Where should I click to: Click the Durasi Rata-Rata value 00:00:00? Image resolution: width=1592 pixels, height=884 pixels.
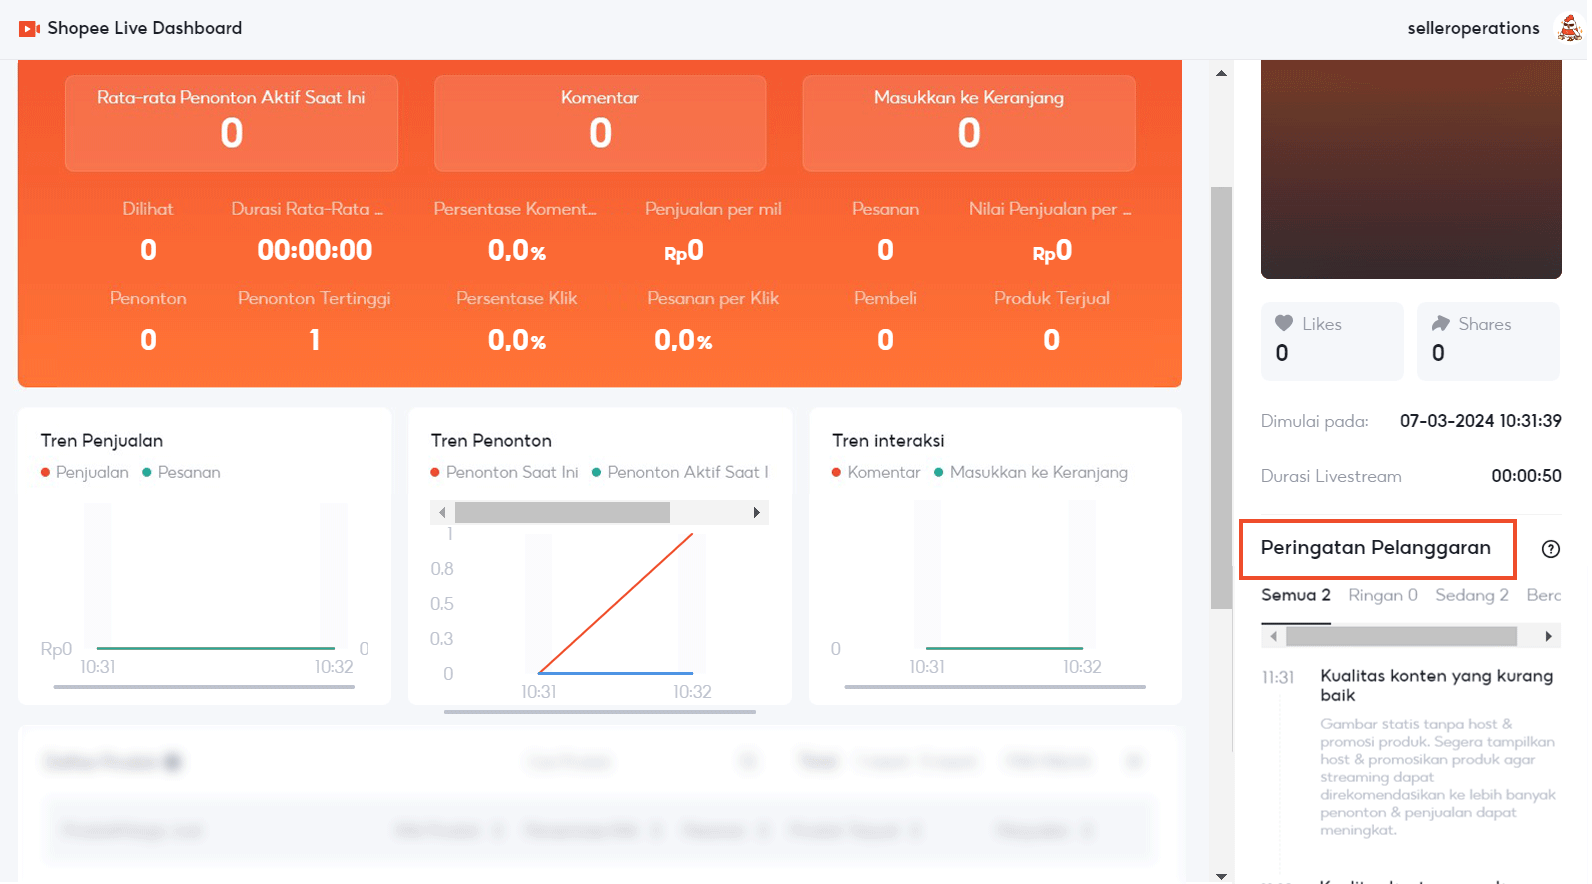click(x=315, y=250)
